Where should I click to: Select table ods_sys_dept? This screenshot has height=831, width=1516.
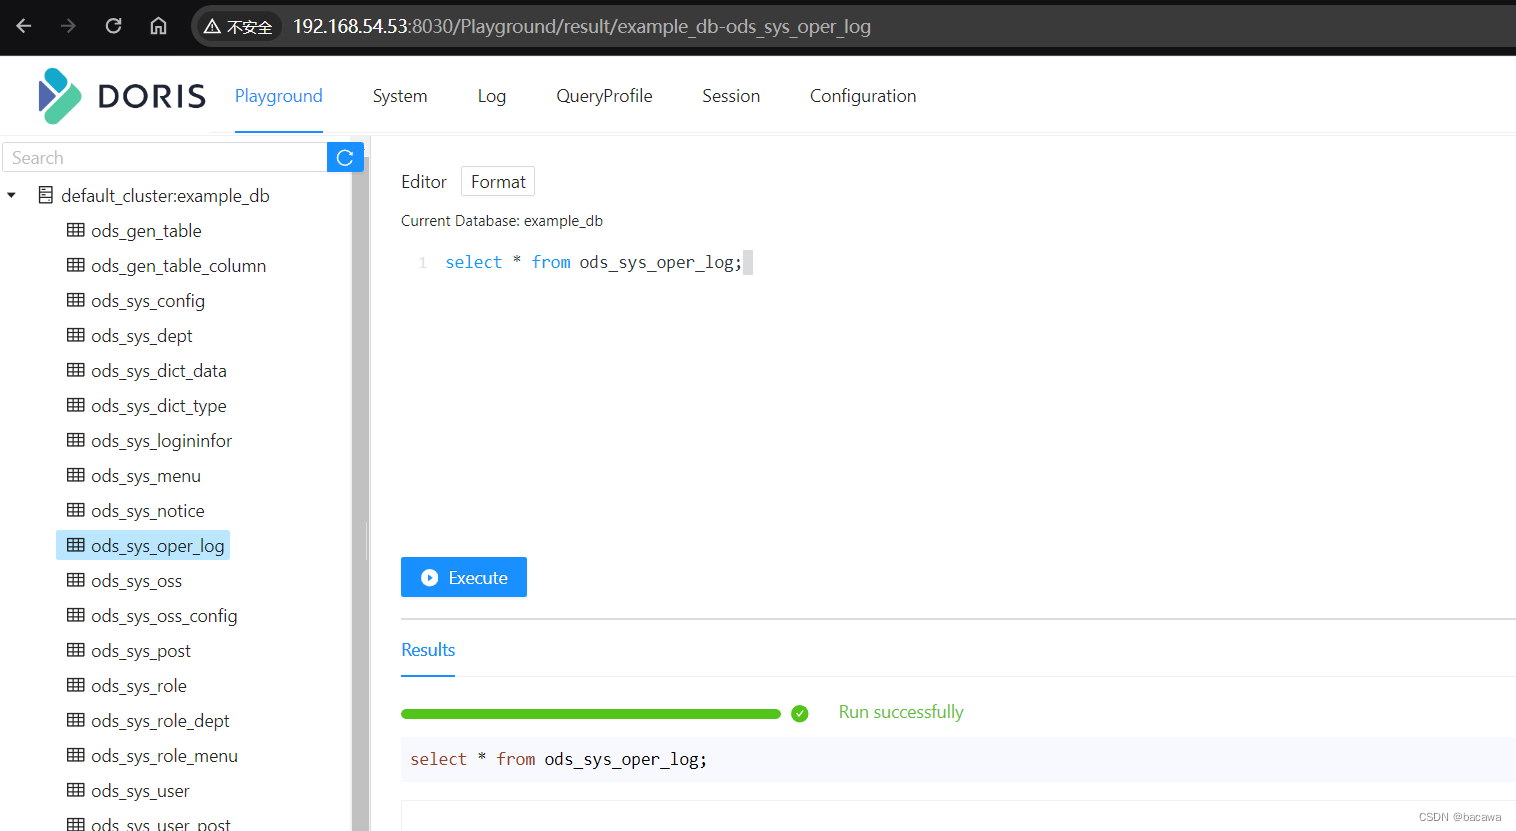142,336
